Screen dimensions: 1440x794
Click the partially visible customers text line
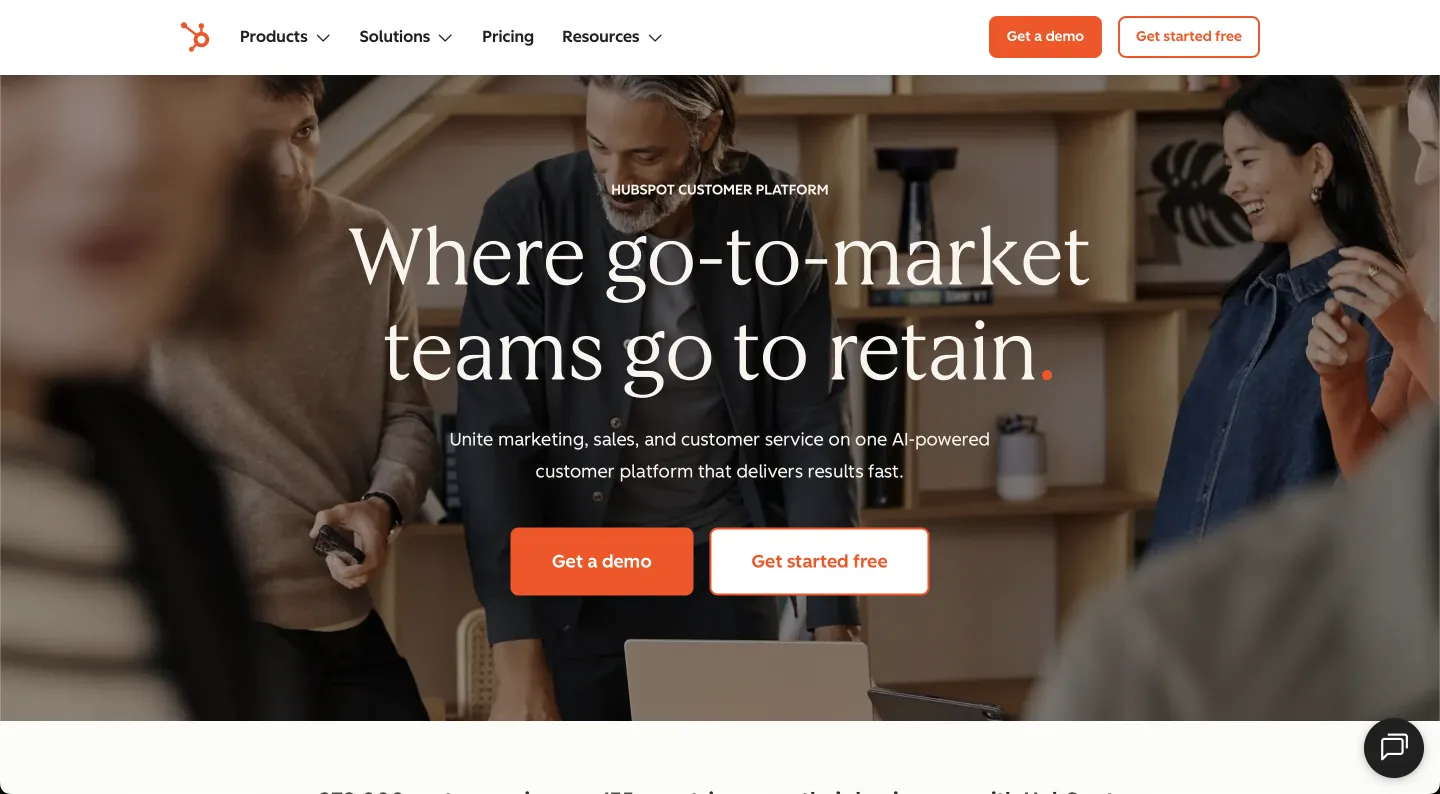point(719,789)
